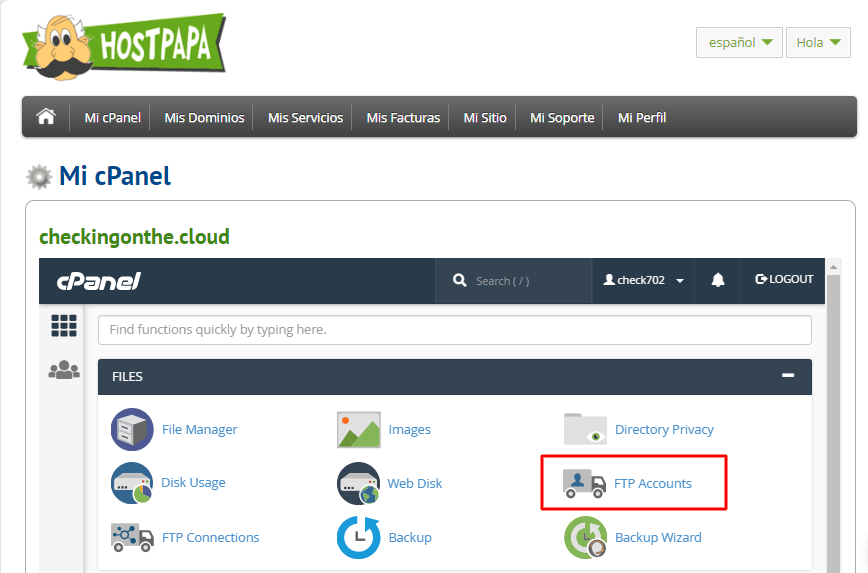868x573 pixels.
Task: Click the grid home icon in cPanel sidebar
Action: pyautogui.click(x=64, y=326)
